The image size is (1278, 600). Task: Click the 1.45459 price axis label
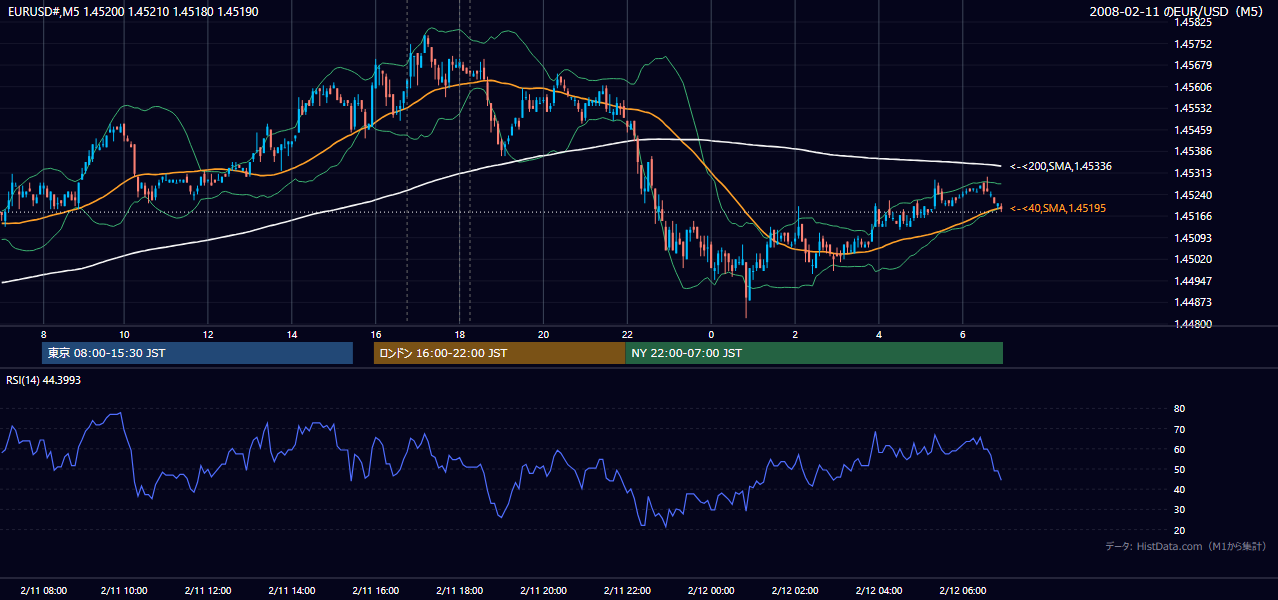(1193, 130)
